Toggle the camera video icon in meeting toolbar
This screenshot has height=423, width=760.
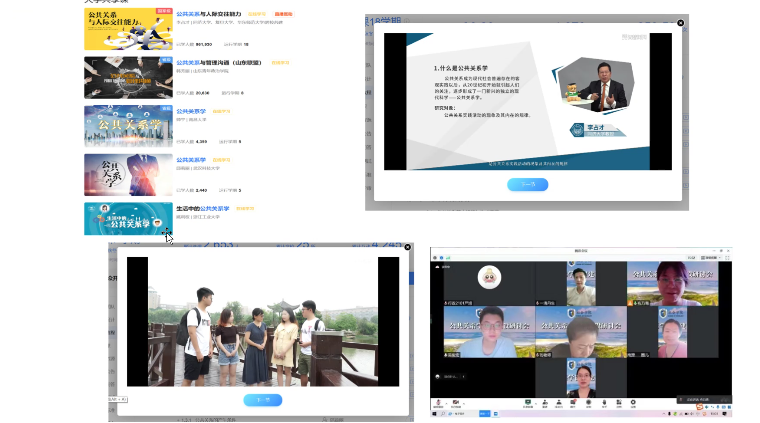(x=456, y=402)
